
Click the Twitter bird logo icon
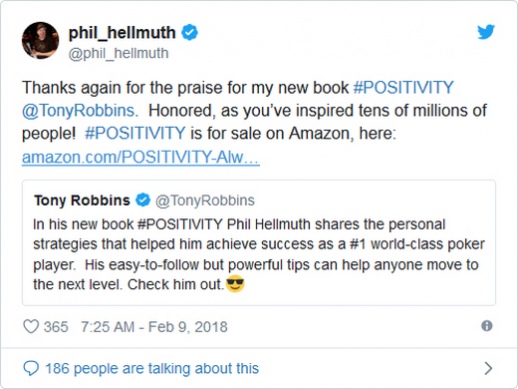click(x=486, y=32)
